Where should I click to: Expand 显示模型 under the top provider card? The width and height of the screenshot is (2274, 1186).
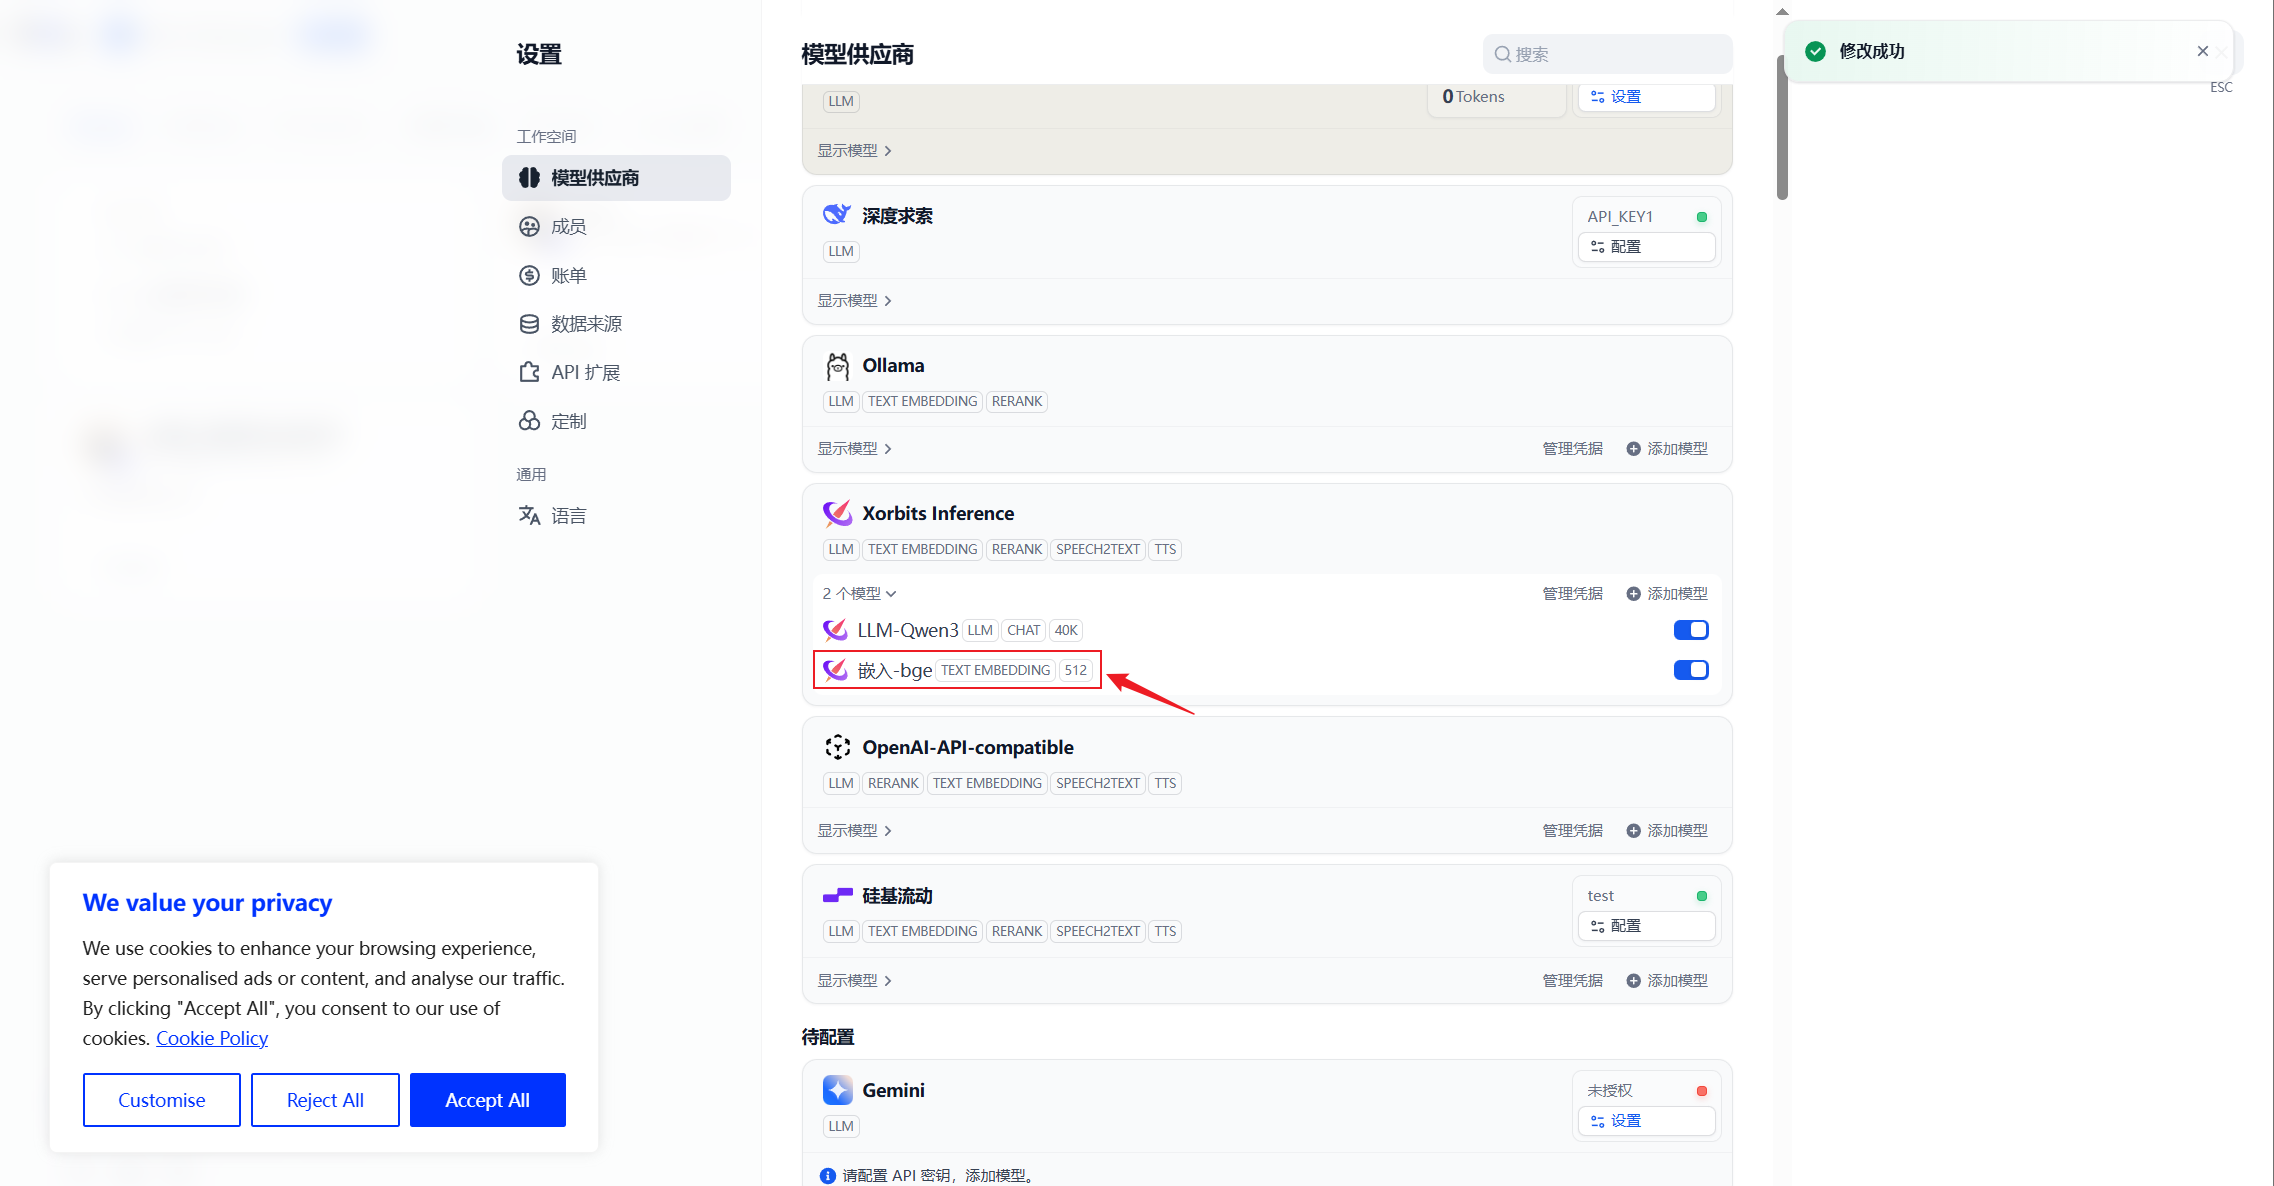coord(855,151)
